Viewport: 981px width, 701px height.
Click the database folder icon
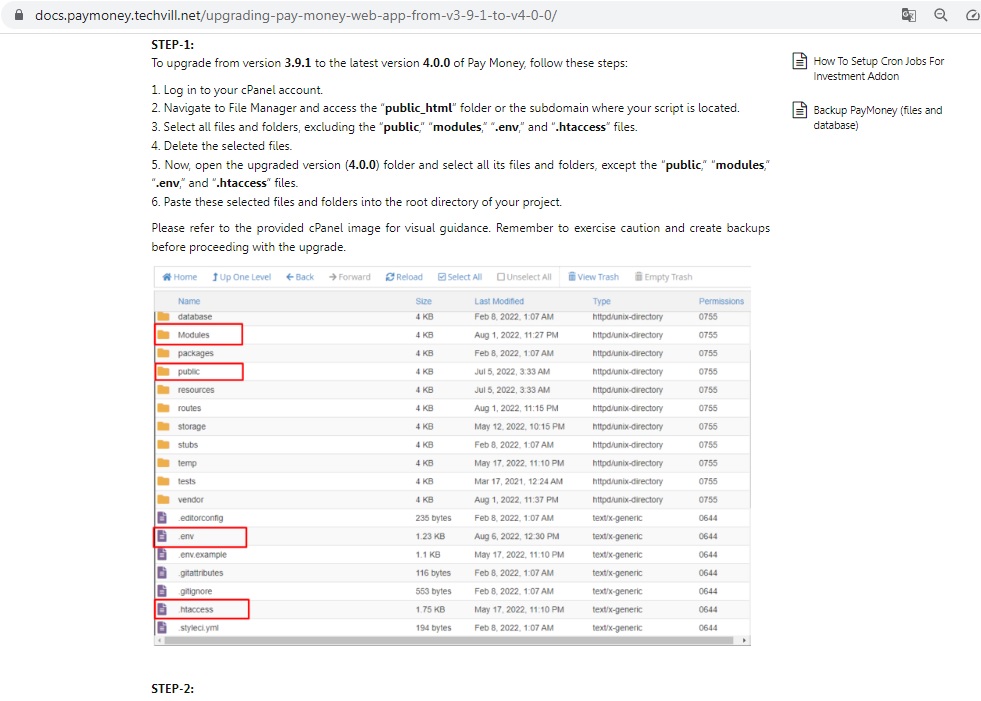pos(163,317)
